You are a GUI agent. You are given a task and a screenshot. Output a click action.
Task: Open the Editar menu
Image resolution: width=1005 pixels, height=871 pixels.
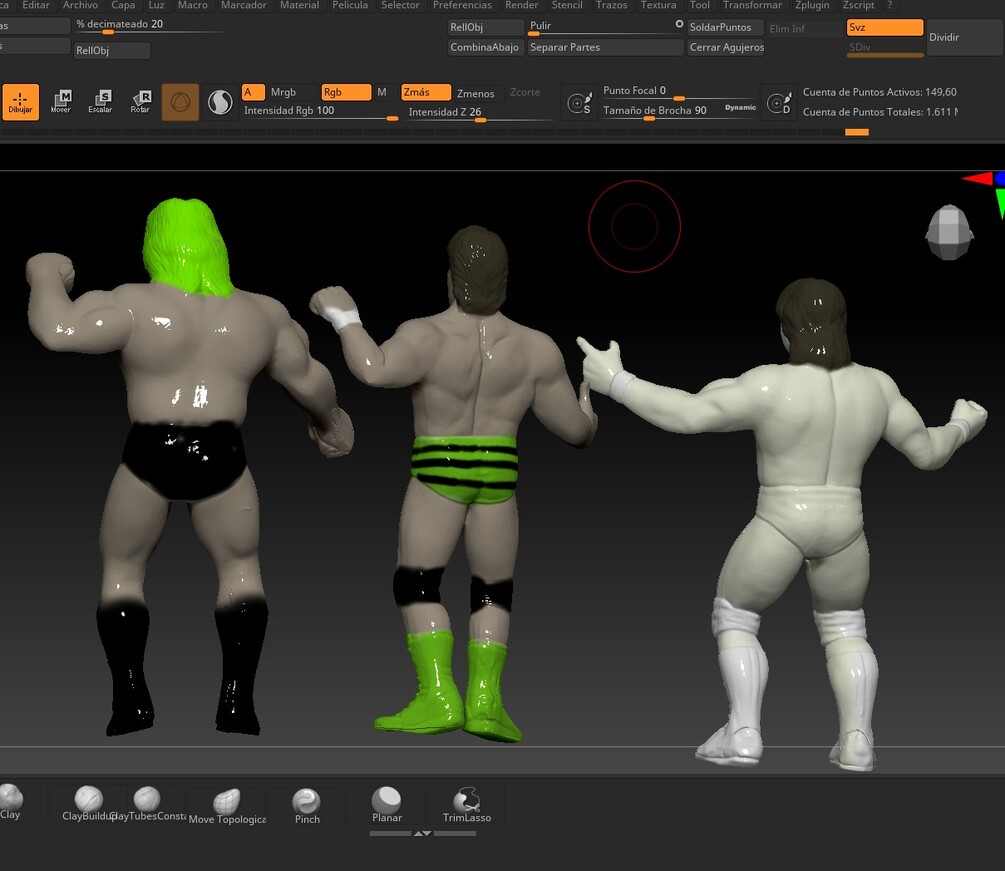point(36,5)
